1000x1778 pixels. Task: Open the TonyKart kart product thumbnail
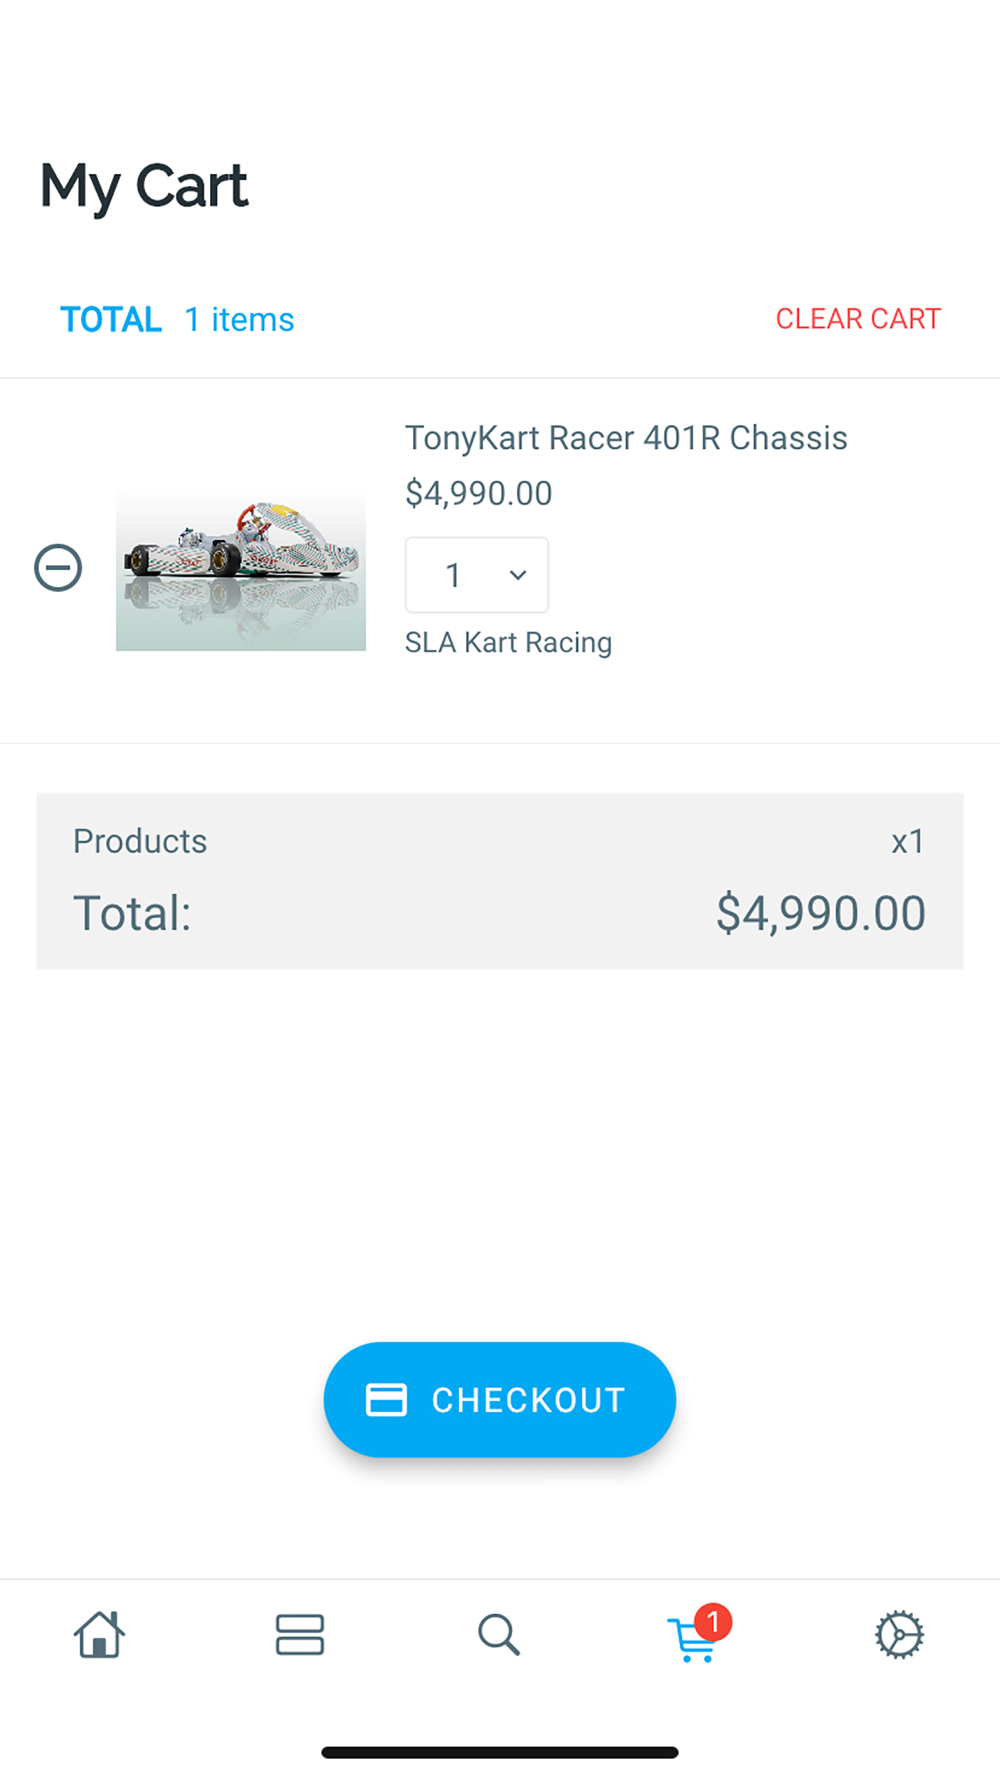(241, 568)
